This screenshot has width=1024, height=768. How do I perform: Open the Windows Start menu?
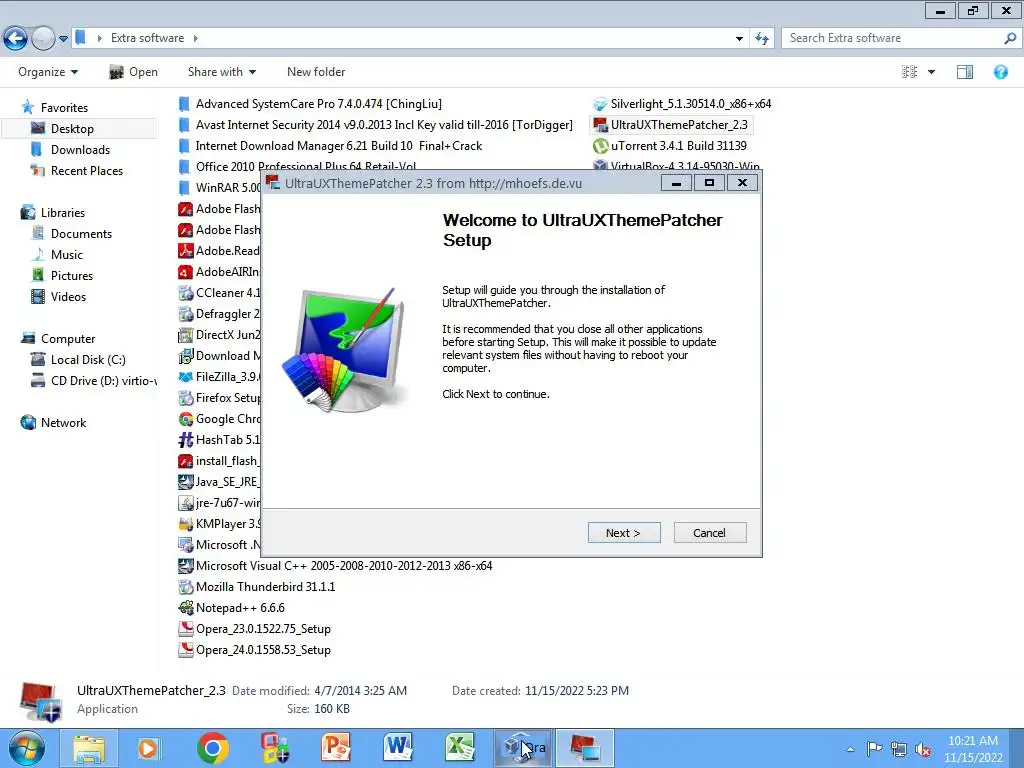[x=27, y=748]
